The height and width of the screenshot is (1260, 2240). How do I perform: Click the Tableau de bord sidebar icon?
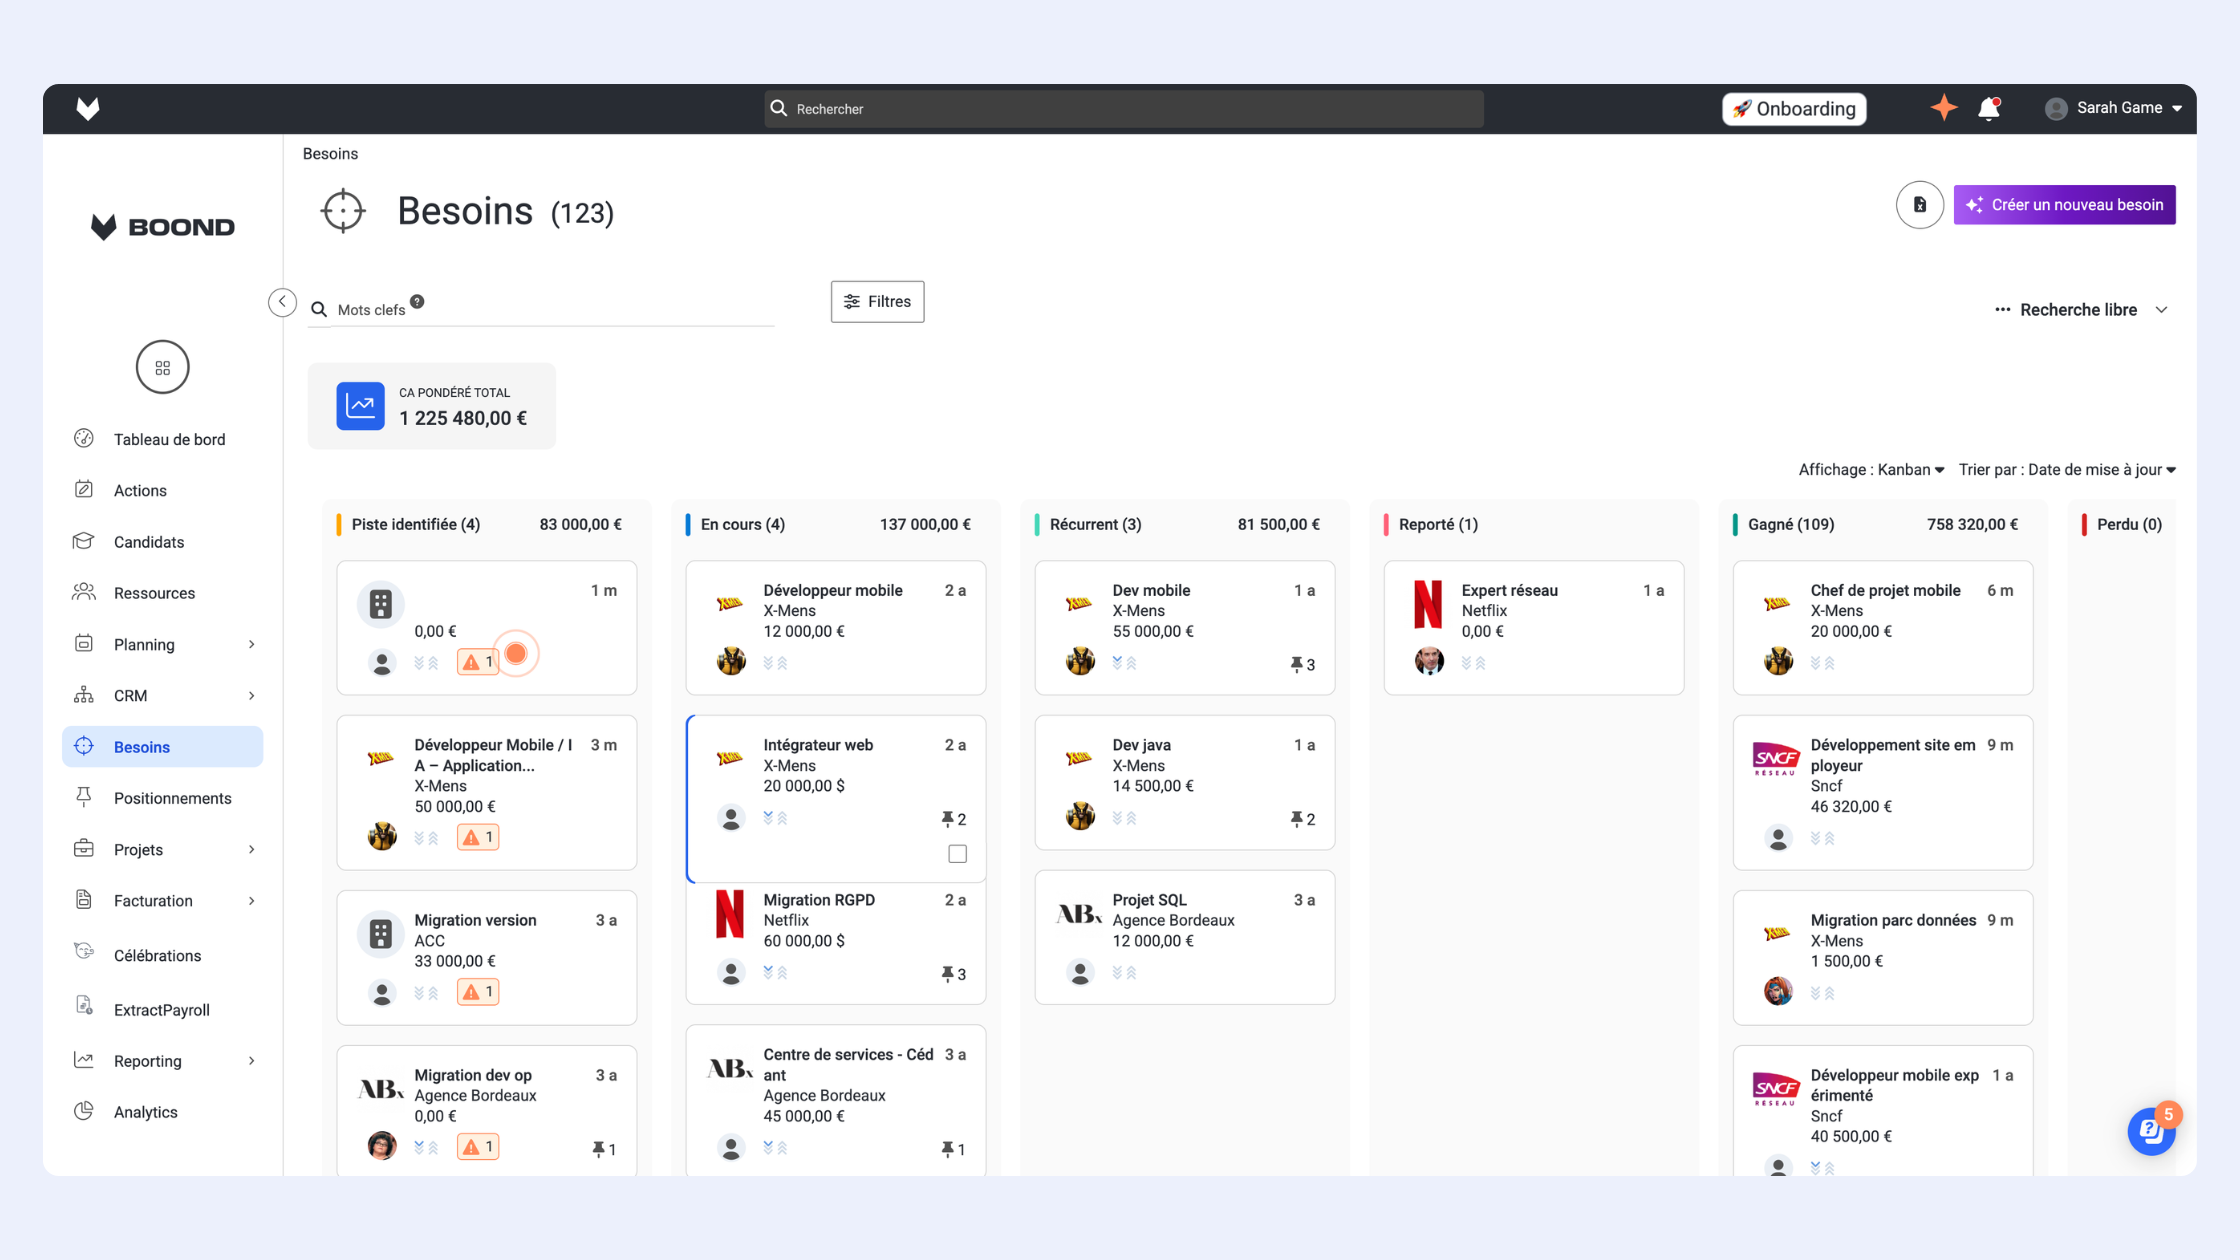coord(84,438)
